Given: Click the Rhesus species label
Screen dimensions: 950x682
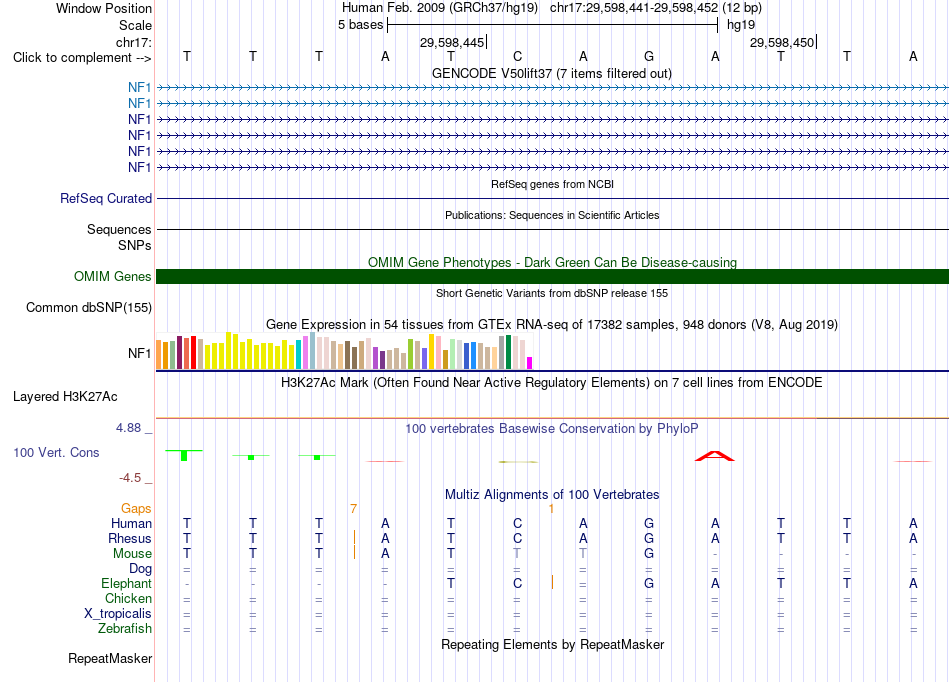Looking at the screenshot, I should [130, 538].
